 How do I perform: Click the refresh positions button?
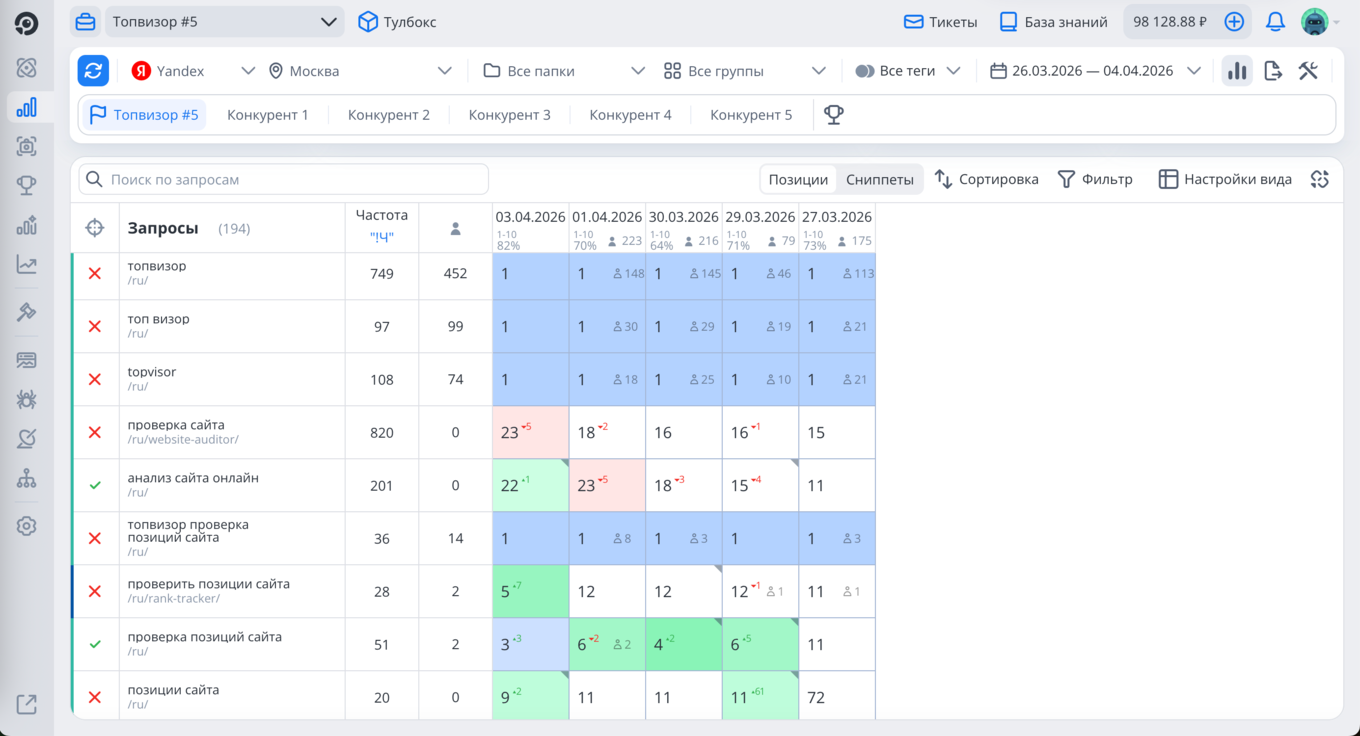point(94,71)
